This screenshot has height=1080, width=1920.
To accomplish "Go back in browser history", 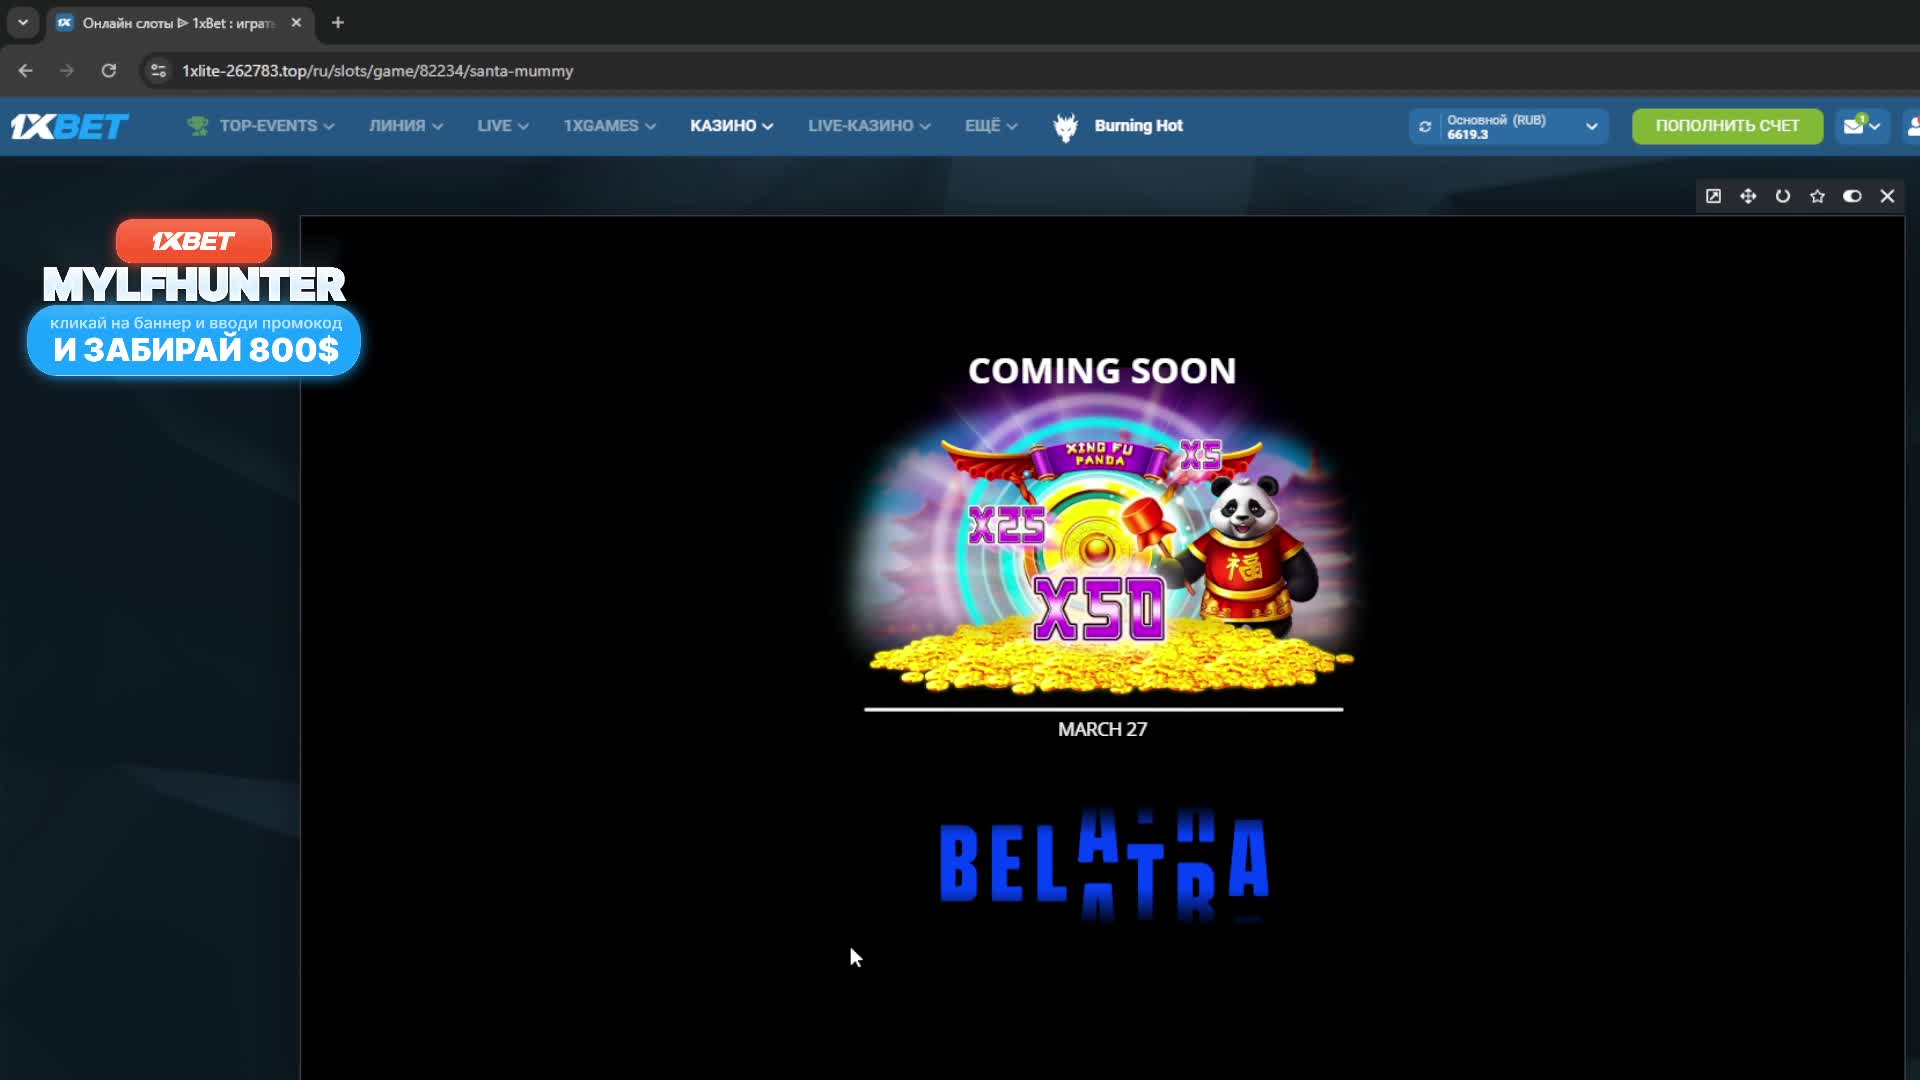I will click(x=26, y=71).
